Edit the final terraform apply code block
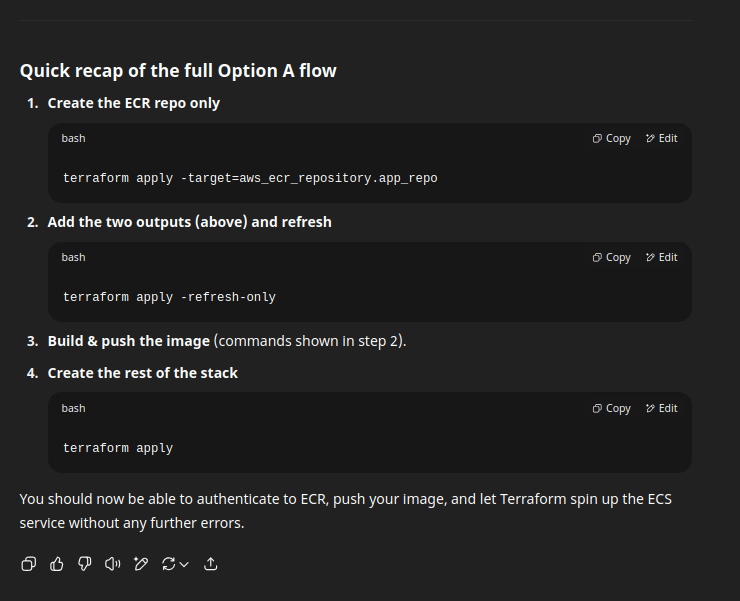 click(662, 408)
